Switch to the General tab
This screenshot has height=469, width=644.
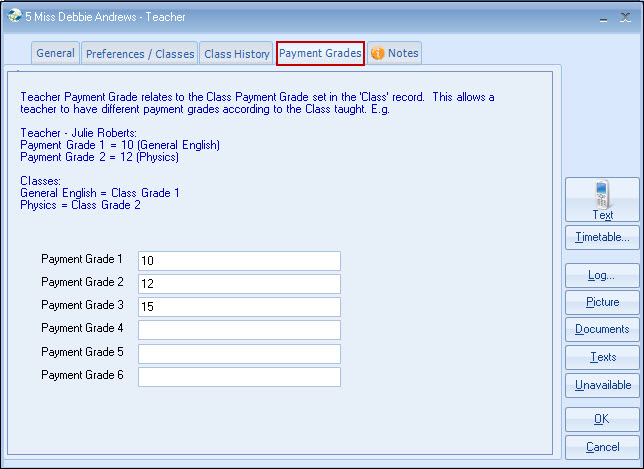[55, 53]
